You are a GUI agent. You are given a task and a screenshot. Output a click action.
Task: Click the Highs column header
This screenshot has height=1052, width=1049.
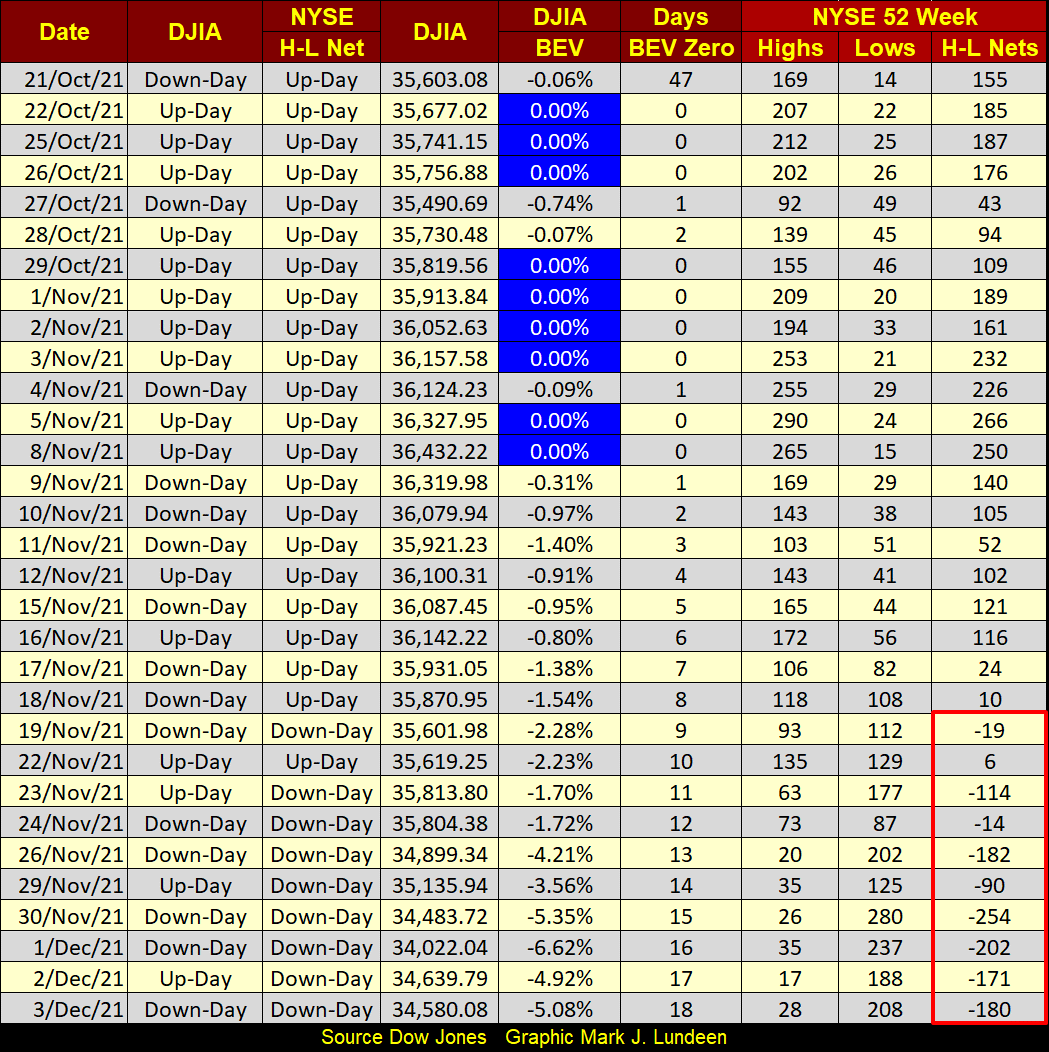pyautogui.click(x=790, y=47)
